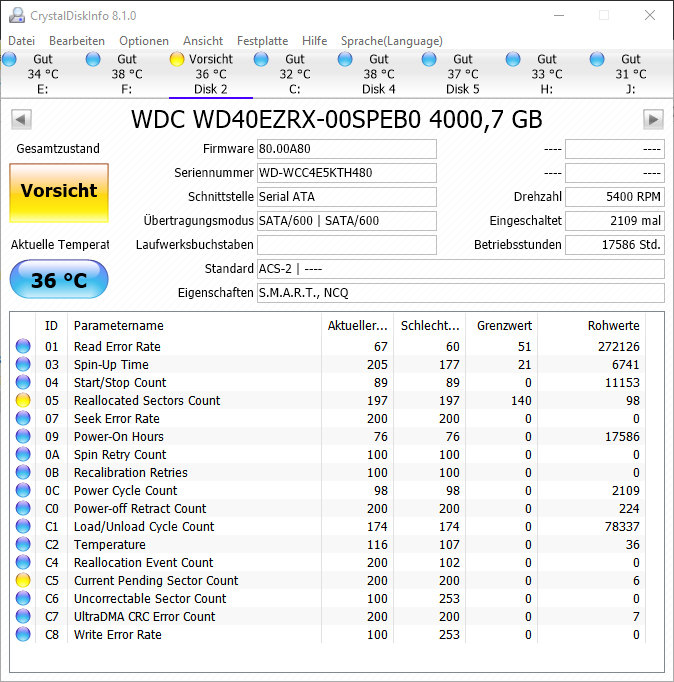Go to next disk with right arrow
The width and height of the screenshot is (674, 682).
coord(653,119)
